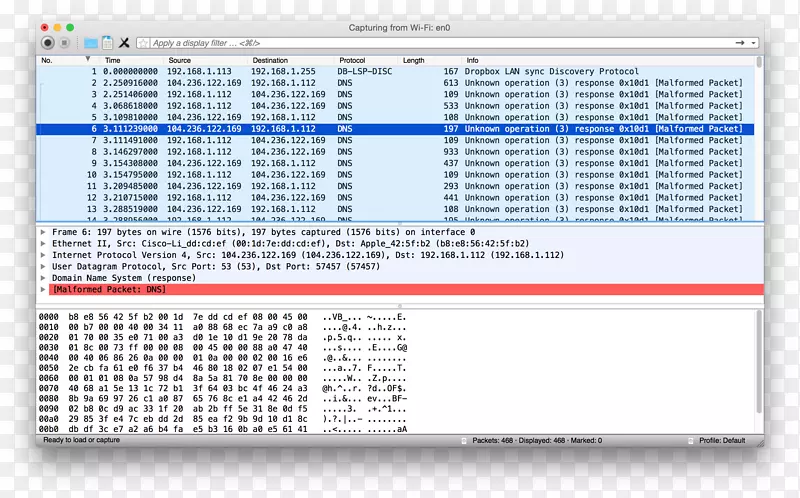Click source 192.168.1.113 in packet 1
800x498 pixels.
[x=199, y=71]
